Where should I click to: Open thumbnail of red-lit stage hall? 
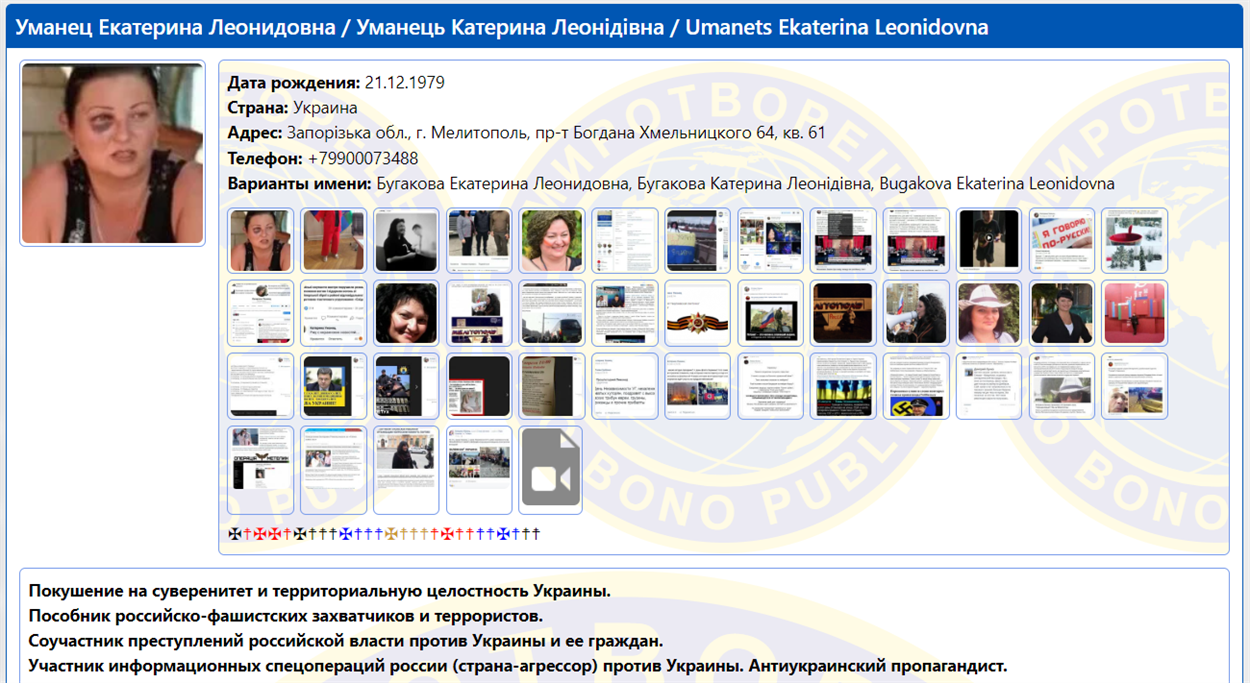click(1134, 313)
